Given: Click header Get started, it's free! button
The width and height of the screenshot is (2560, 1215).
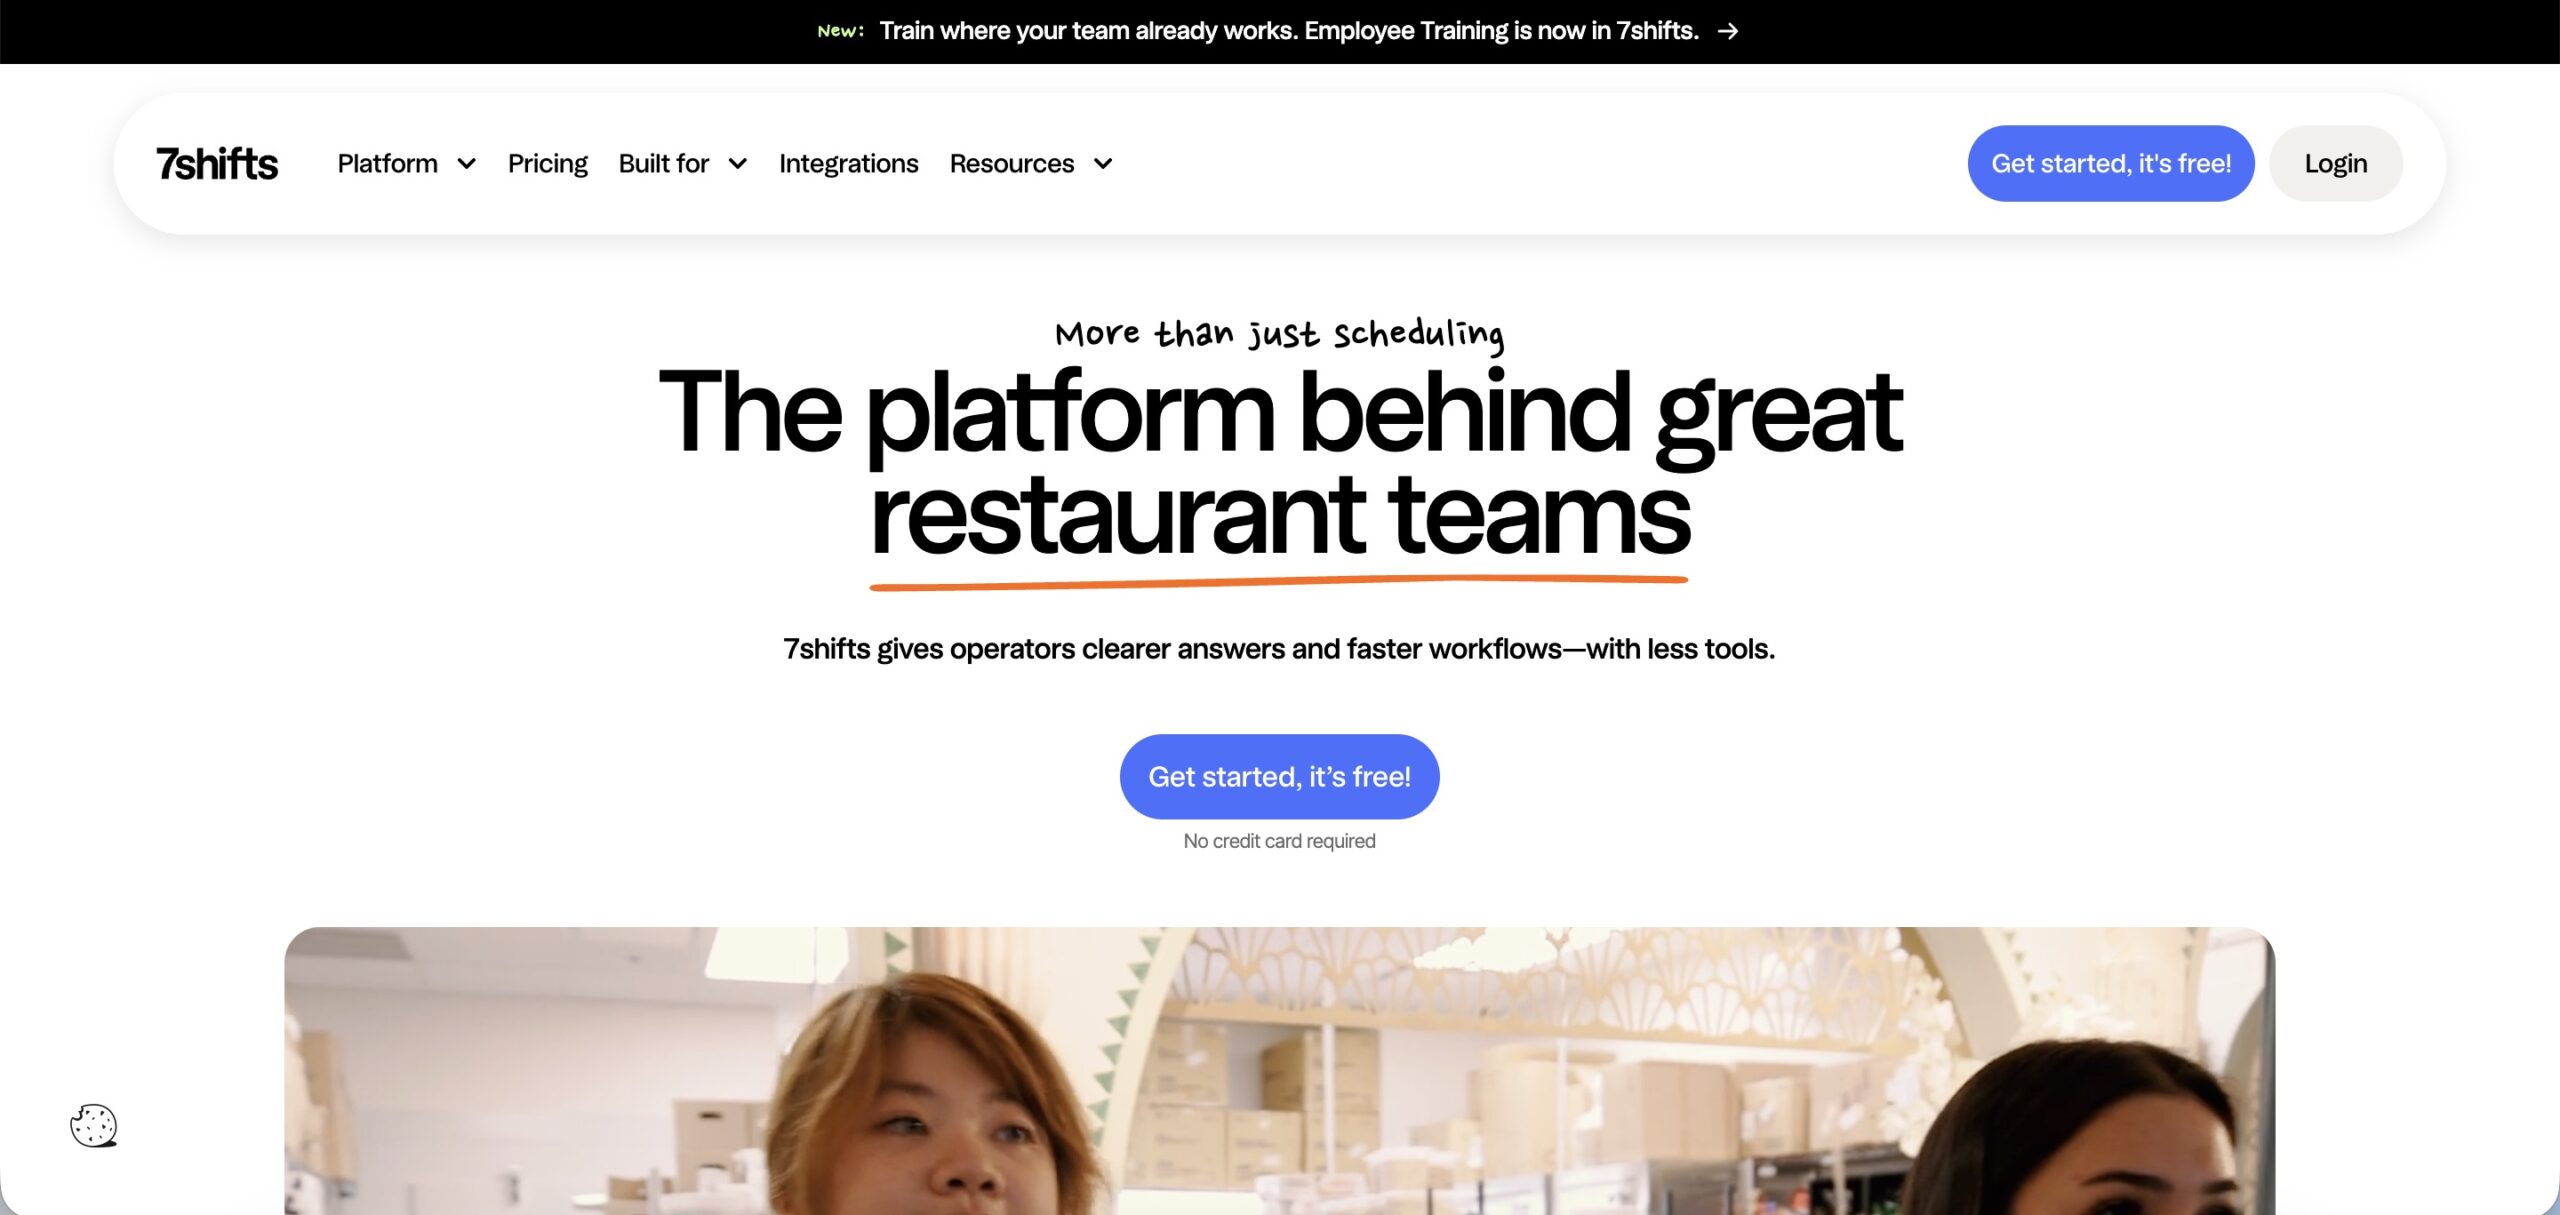Looking at the screenshot, I should (x=2110, y=163).
